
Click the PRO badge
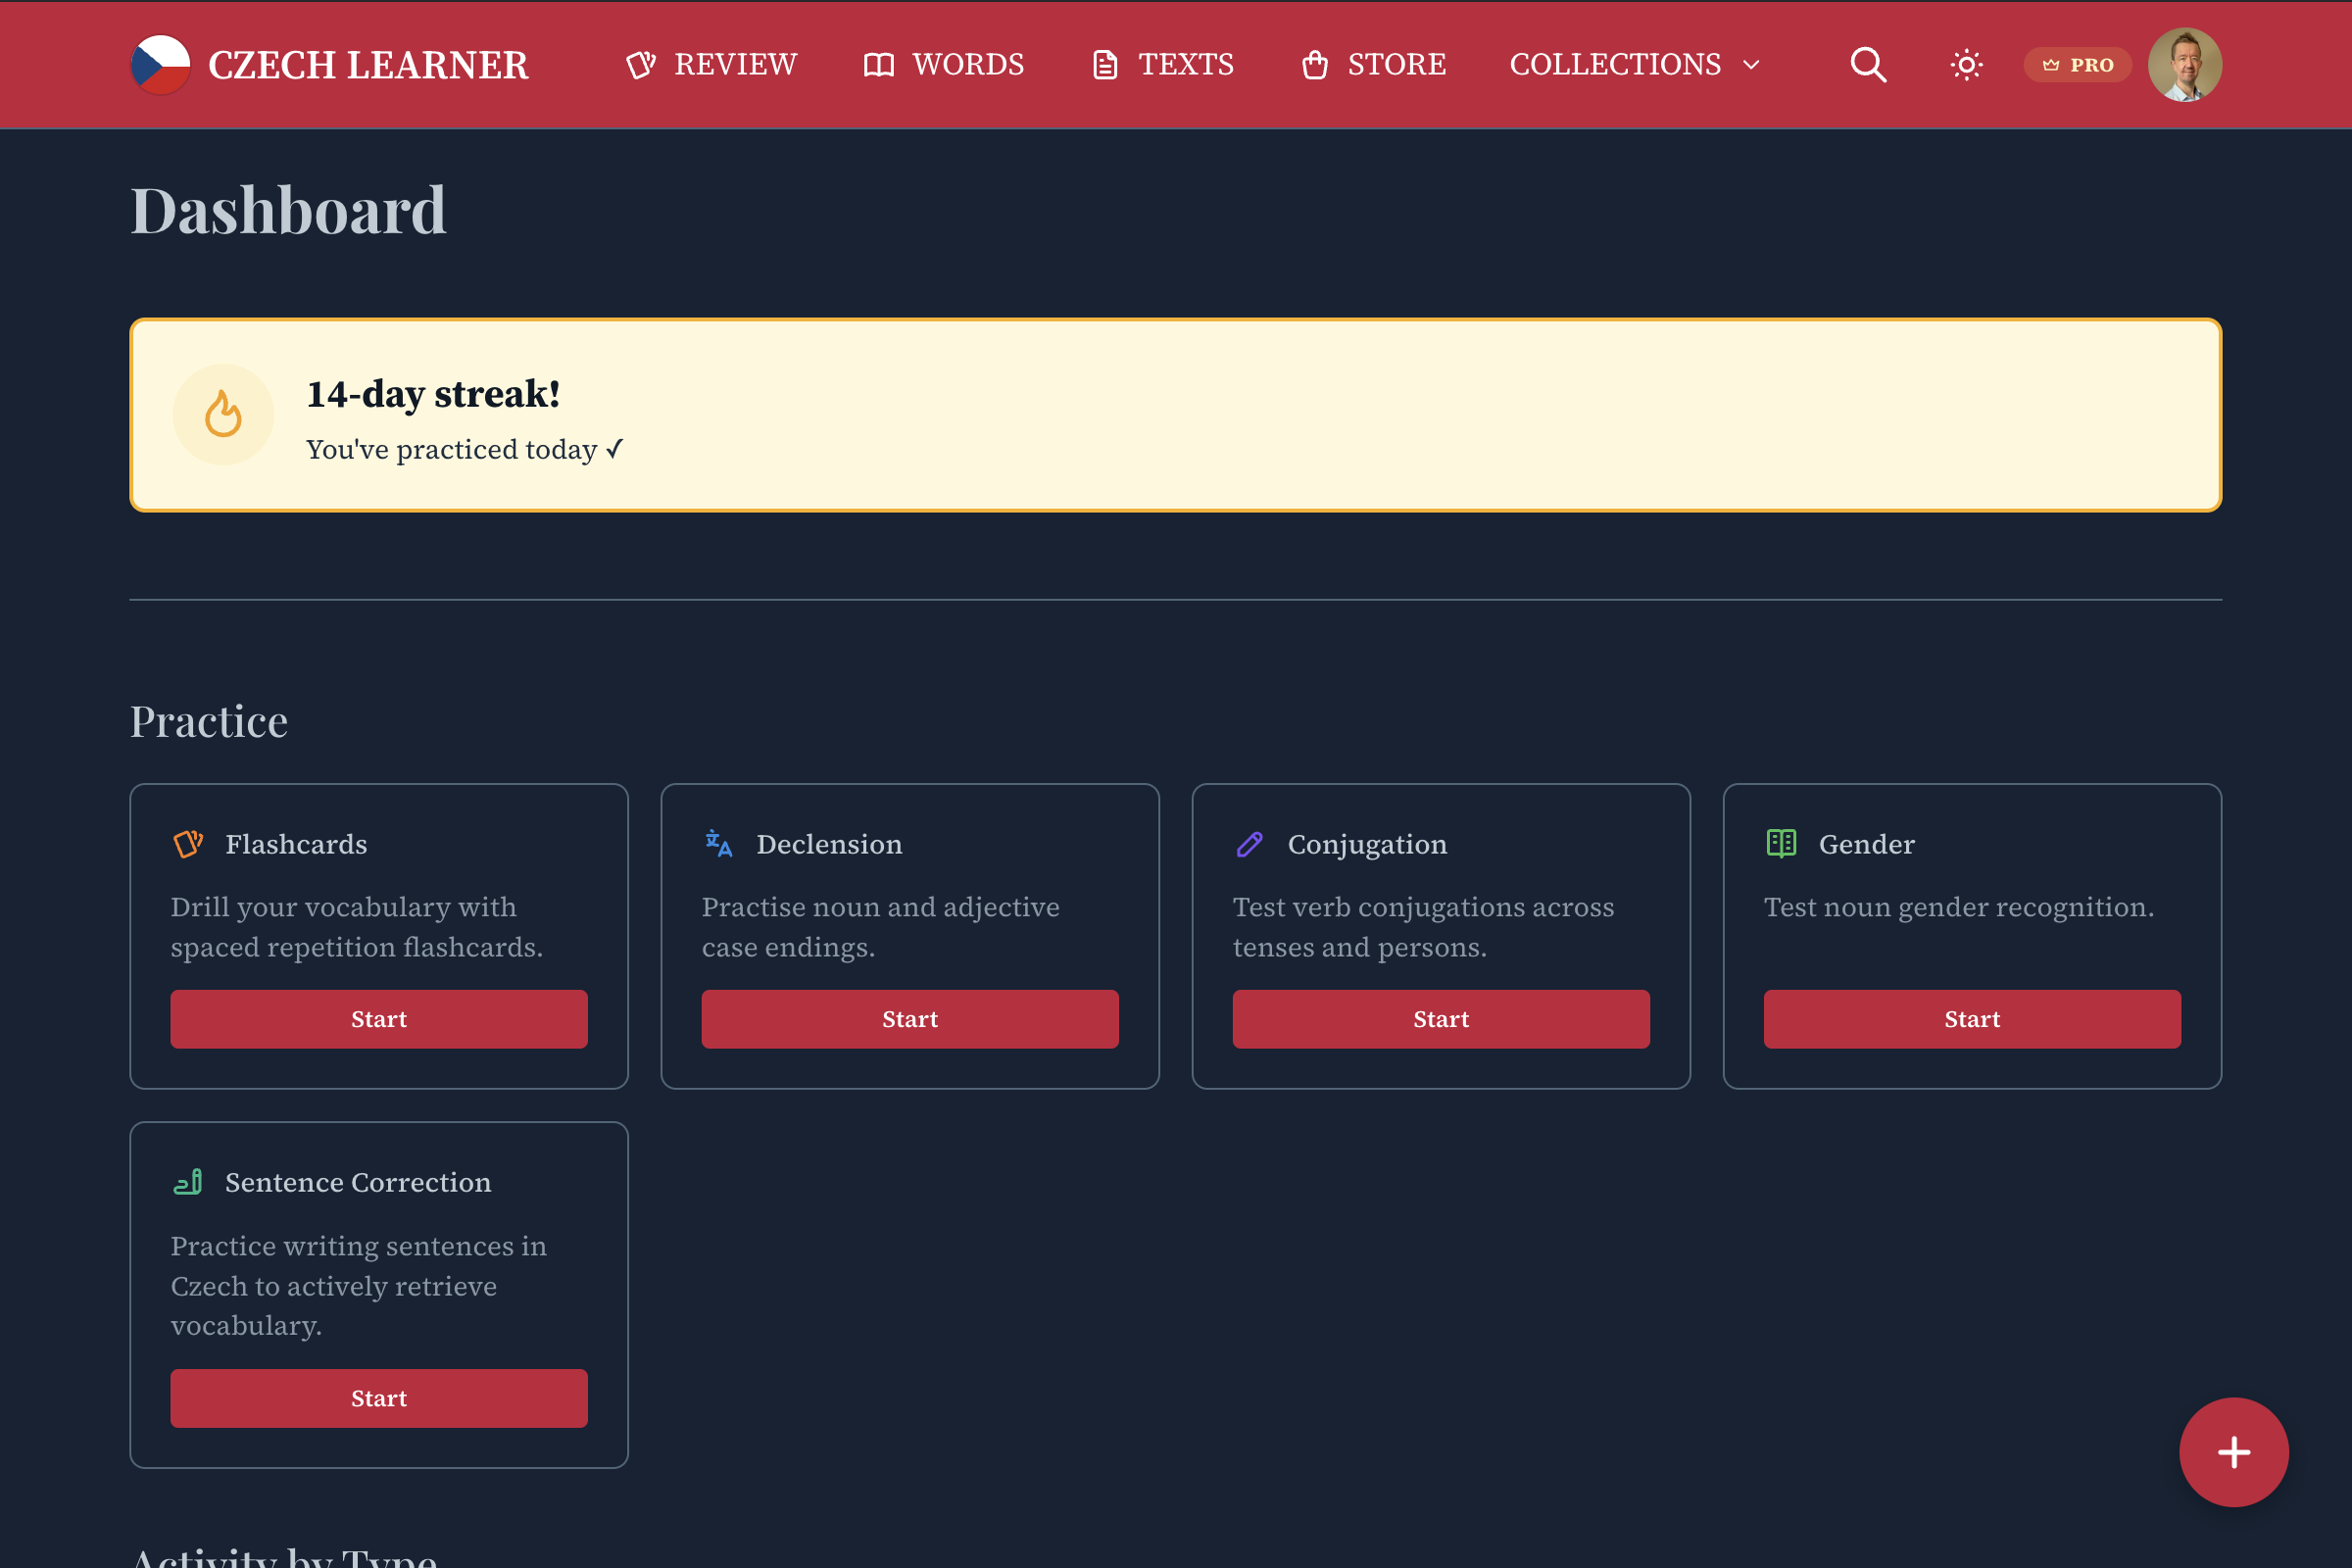tap(2077, 64)
